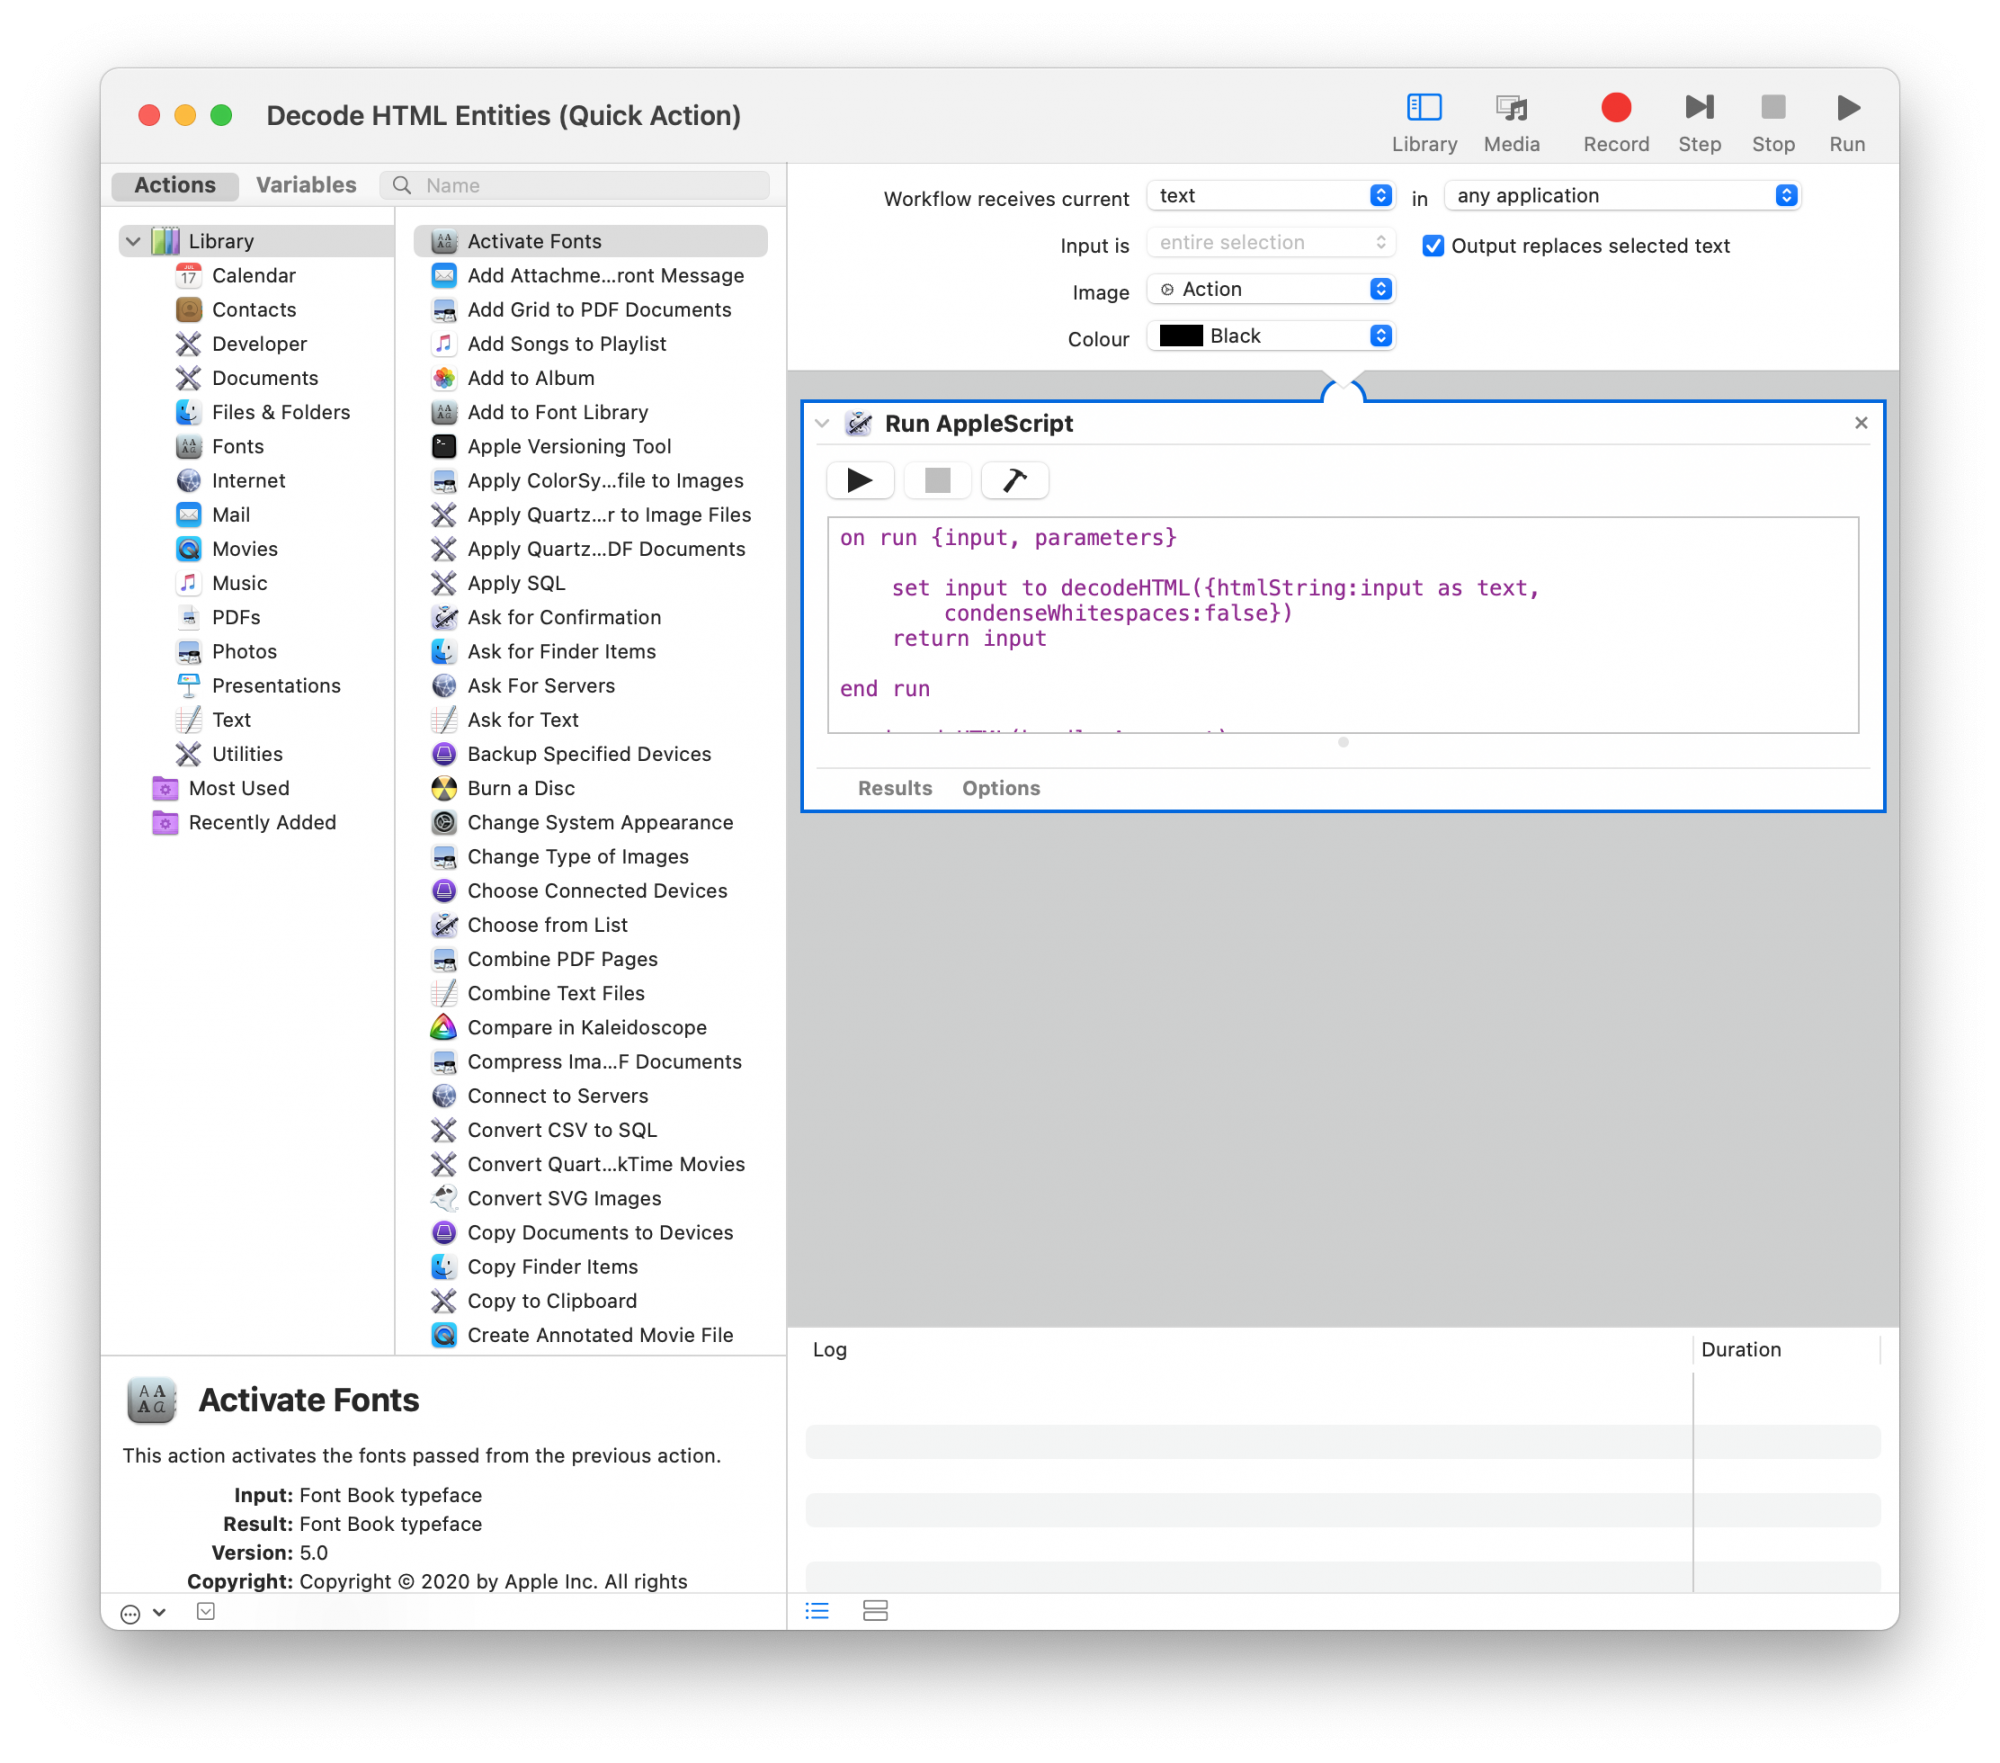Collapse the Run AppleScript action
This screenshot has height=1763, width=2000.
click(x=822, y=423)
